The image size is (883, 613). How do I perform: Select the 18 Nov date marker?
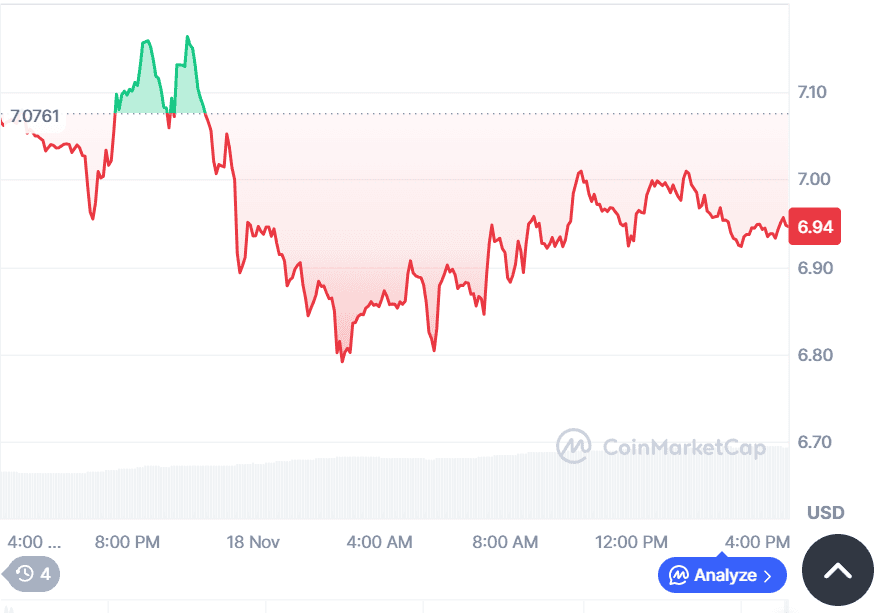point(254,542)
